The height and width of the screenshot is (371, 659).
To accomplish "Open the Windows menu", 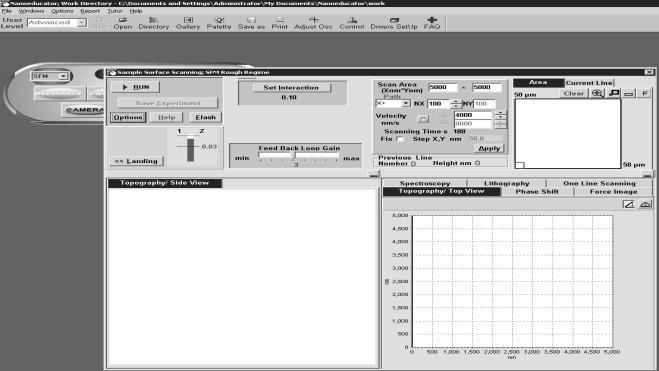I will [x=32, y=11].
